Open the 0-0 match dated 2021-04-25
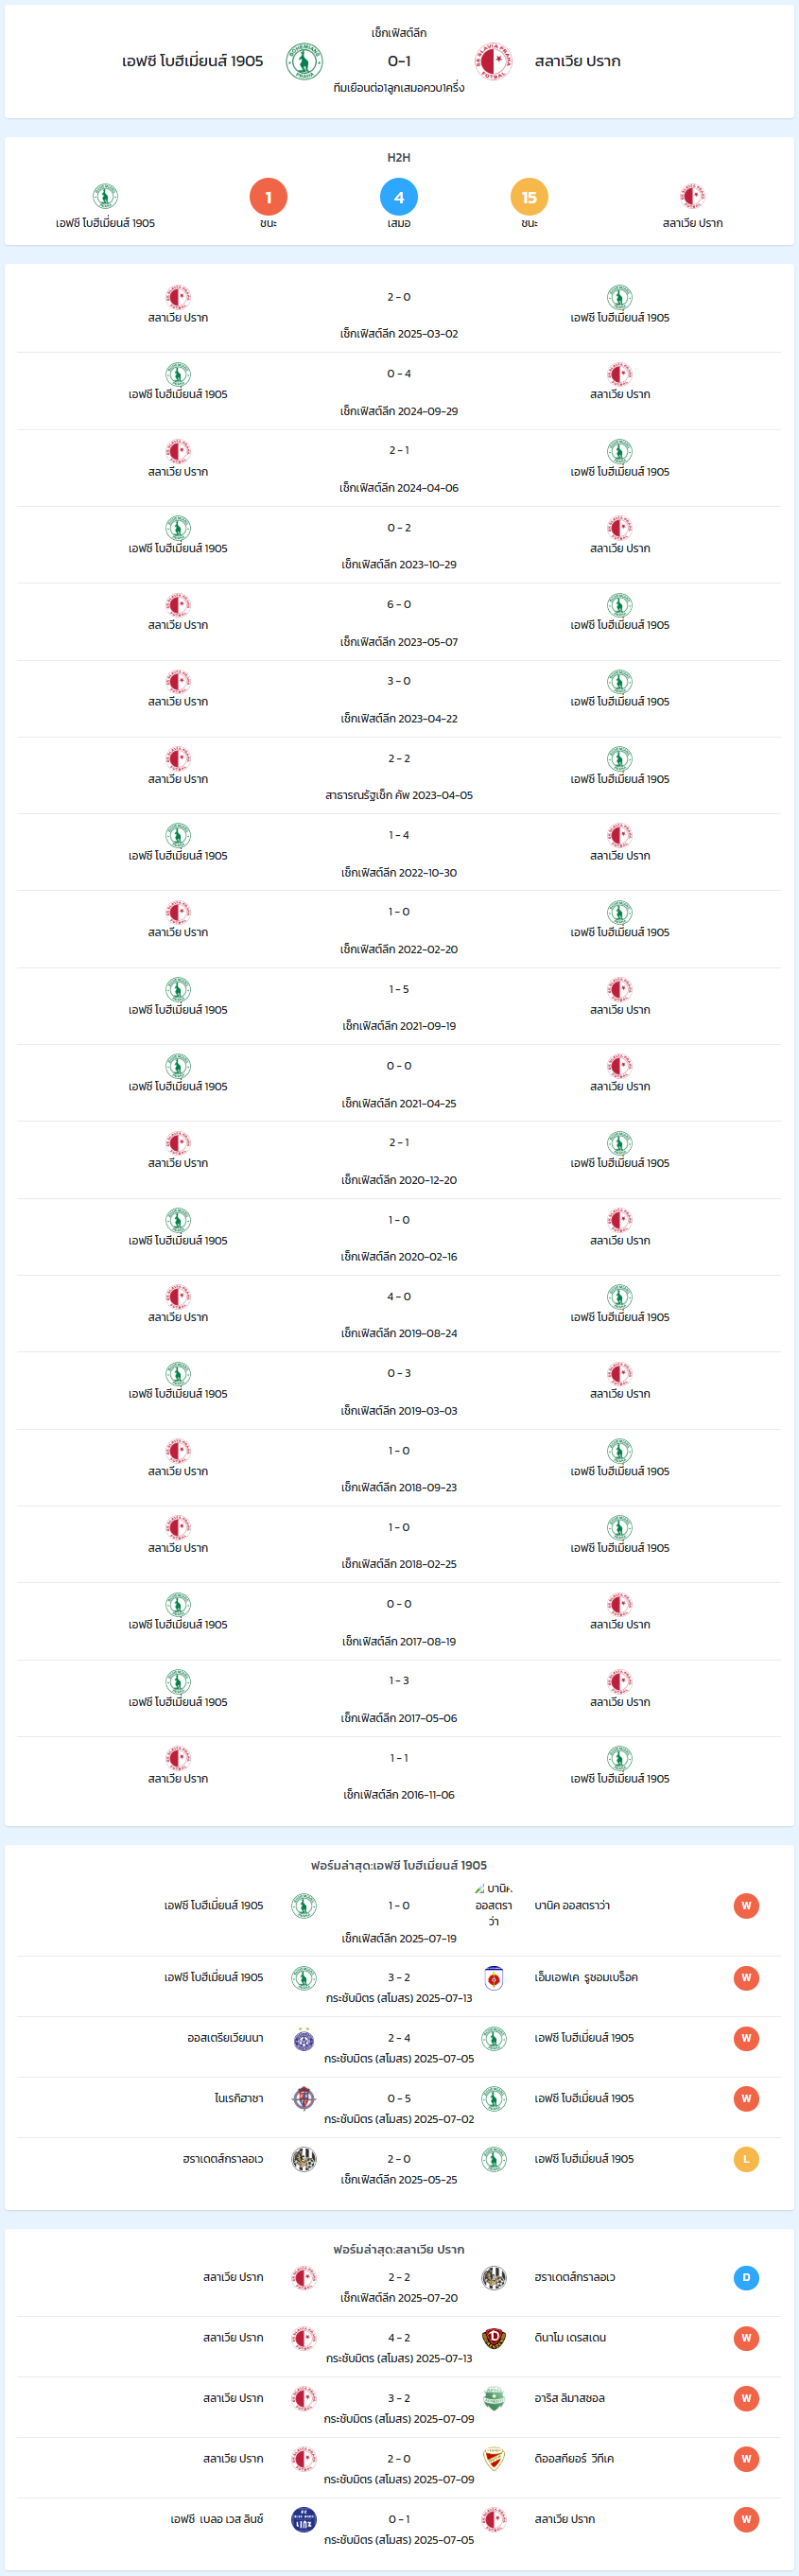Screen dimensions: 799x2576 pyautogui.click(x=399, y=1083)
